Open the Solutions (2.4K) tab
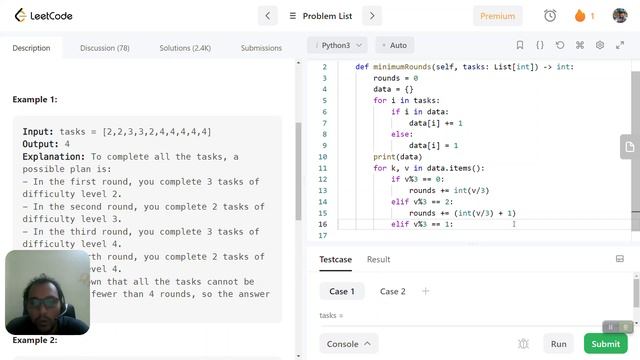The height and width of the screenshot is (360, 640). coord(185,48)
